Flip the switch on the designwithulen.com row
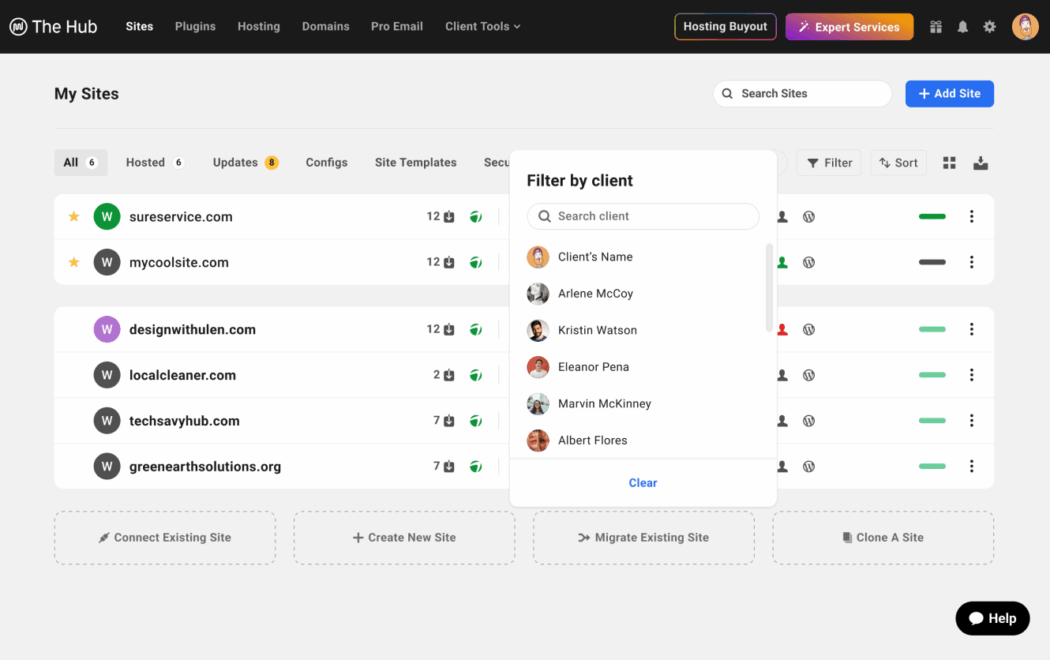 [932, 328]
